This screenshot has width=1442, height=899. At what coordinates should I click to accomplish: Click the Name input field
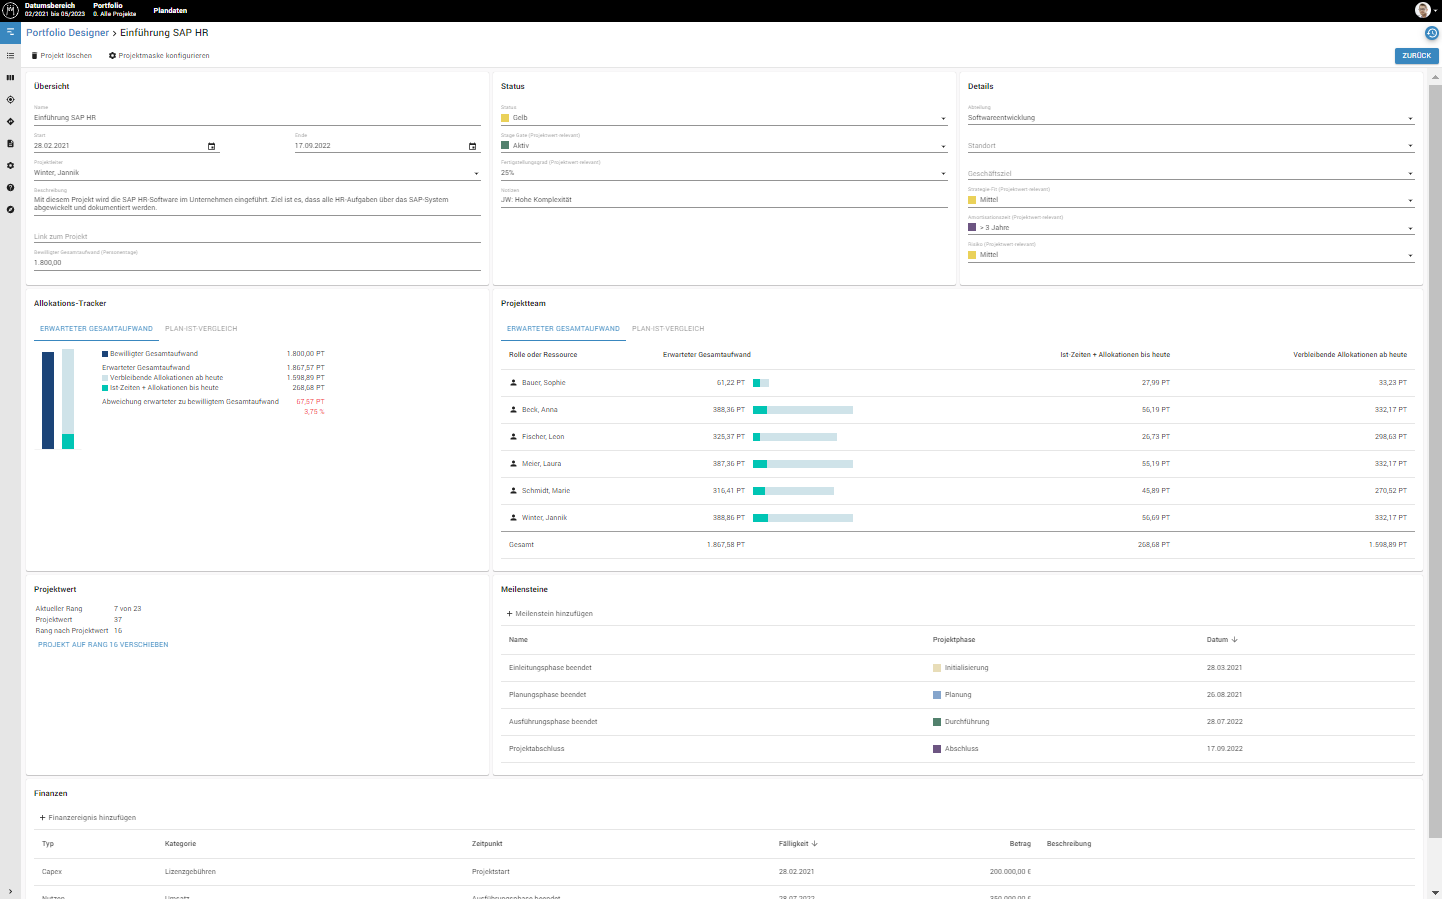click(x=257, y=118)
